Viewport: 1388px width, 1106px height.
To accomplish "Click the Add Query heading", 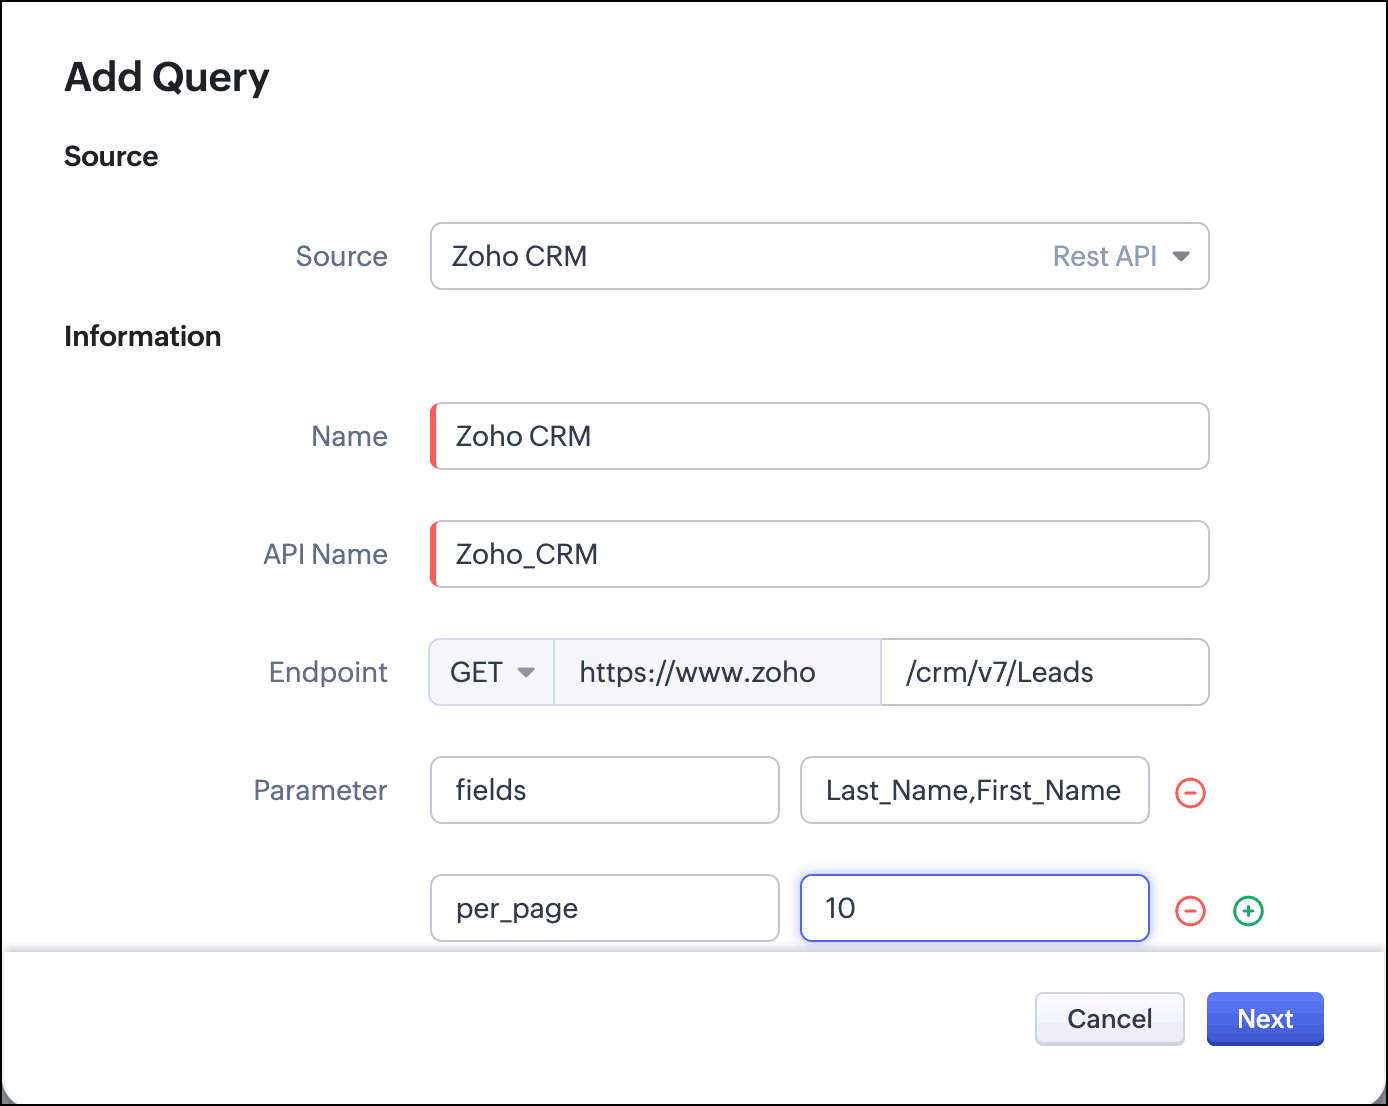I will [167, 78].
